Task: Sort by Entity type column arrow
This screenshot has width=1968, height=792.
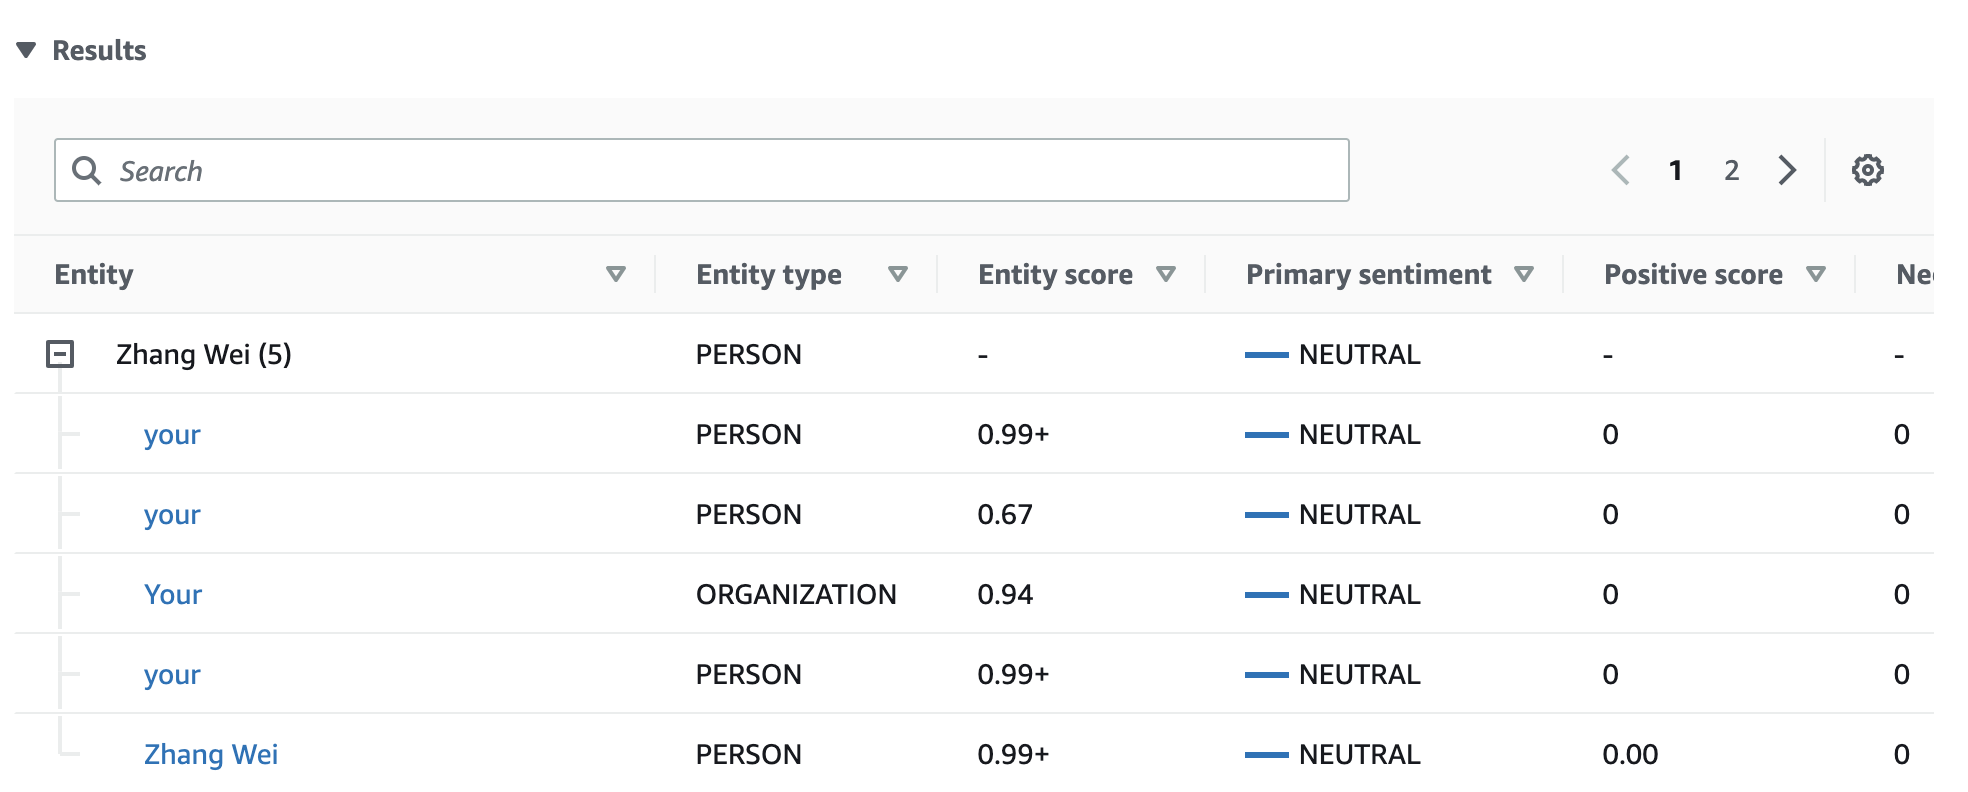Action: tap(898, 274)
